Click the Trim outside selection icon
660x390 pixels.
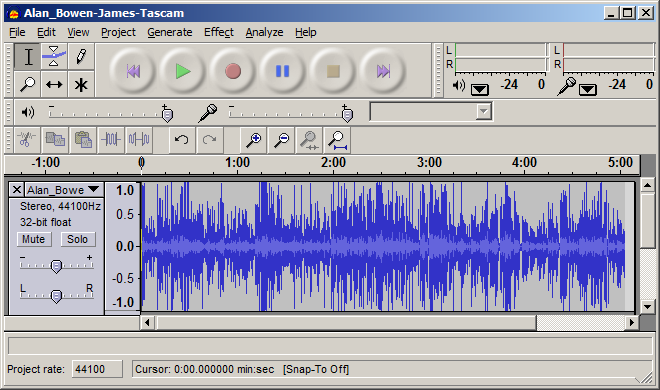111,140
